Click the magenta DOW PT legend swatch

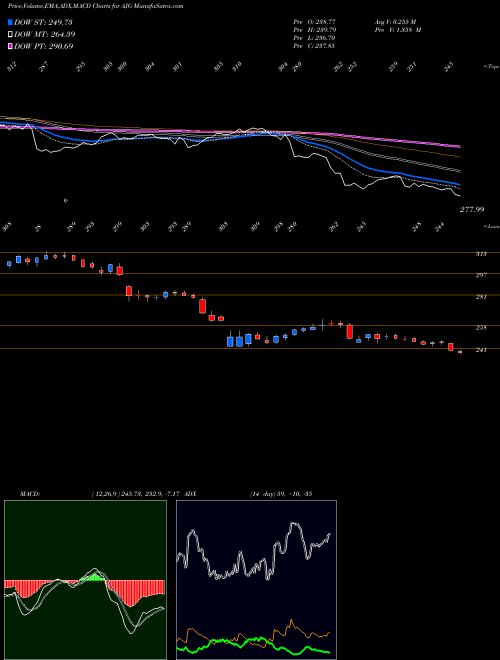tap(10, 46)
